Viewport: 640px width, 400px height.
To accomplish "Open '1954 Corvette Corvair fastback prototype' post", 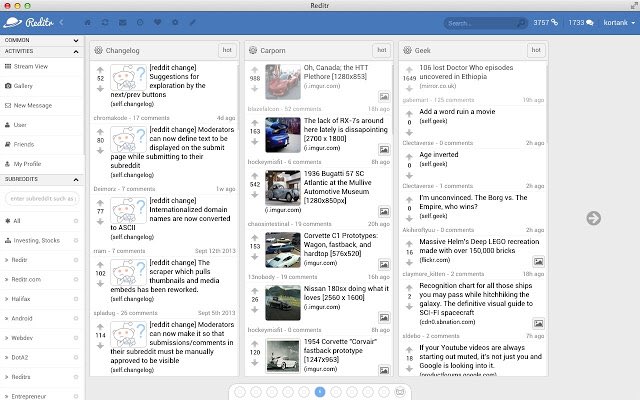I will click(340, 350).
